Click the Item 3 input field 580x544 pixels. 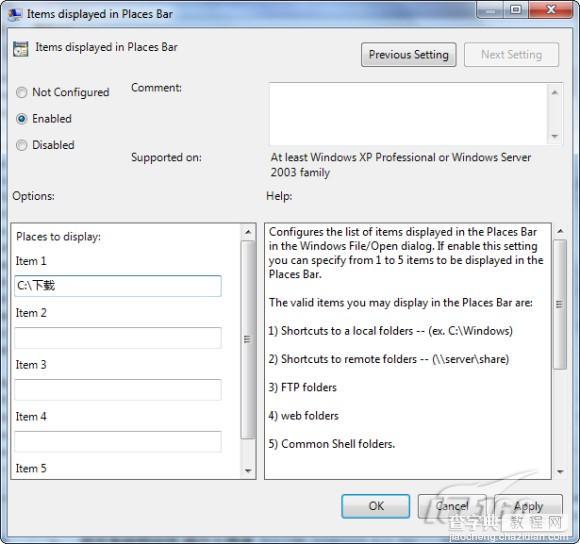(x=118, y=389)
